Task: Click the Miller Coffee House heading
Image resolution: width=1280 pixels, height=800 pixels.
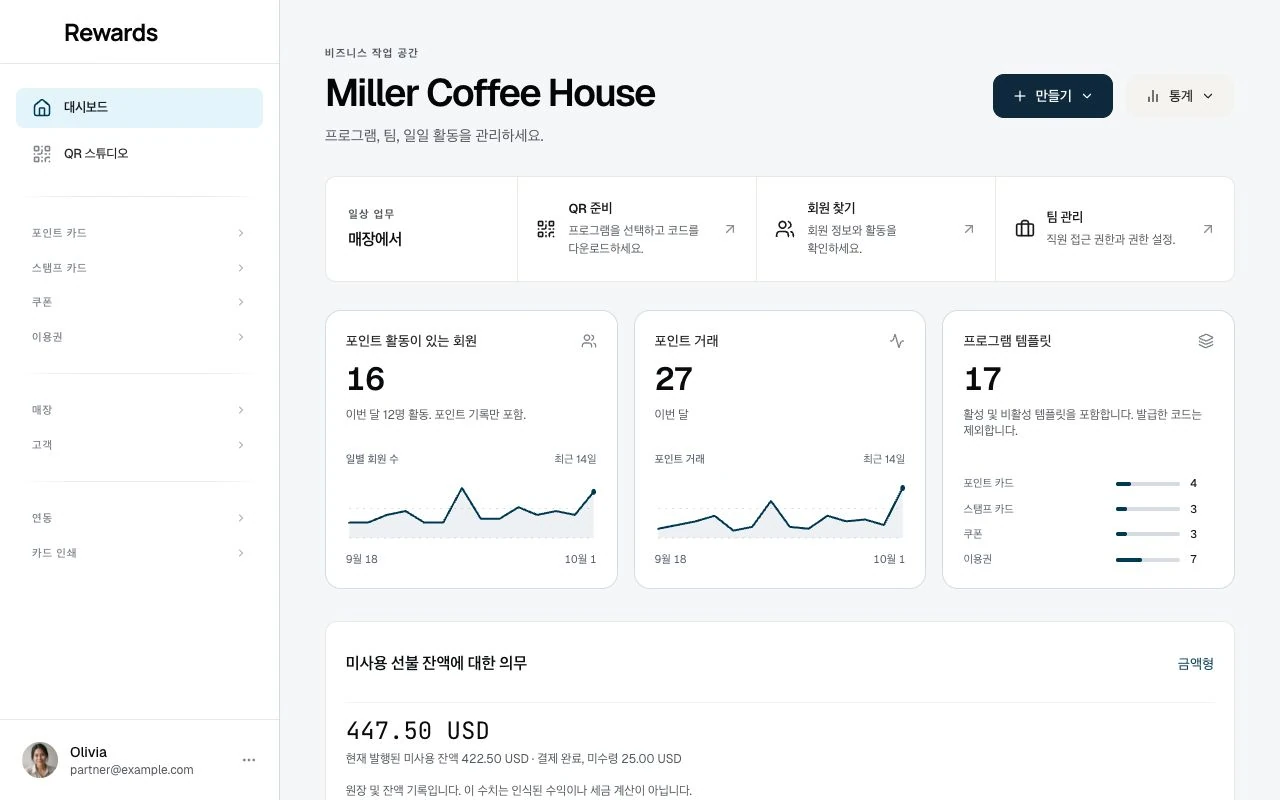Action: [x=490, y=93]
